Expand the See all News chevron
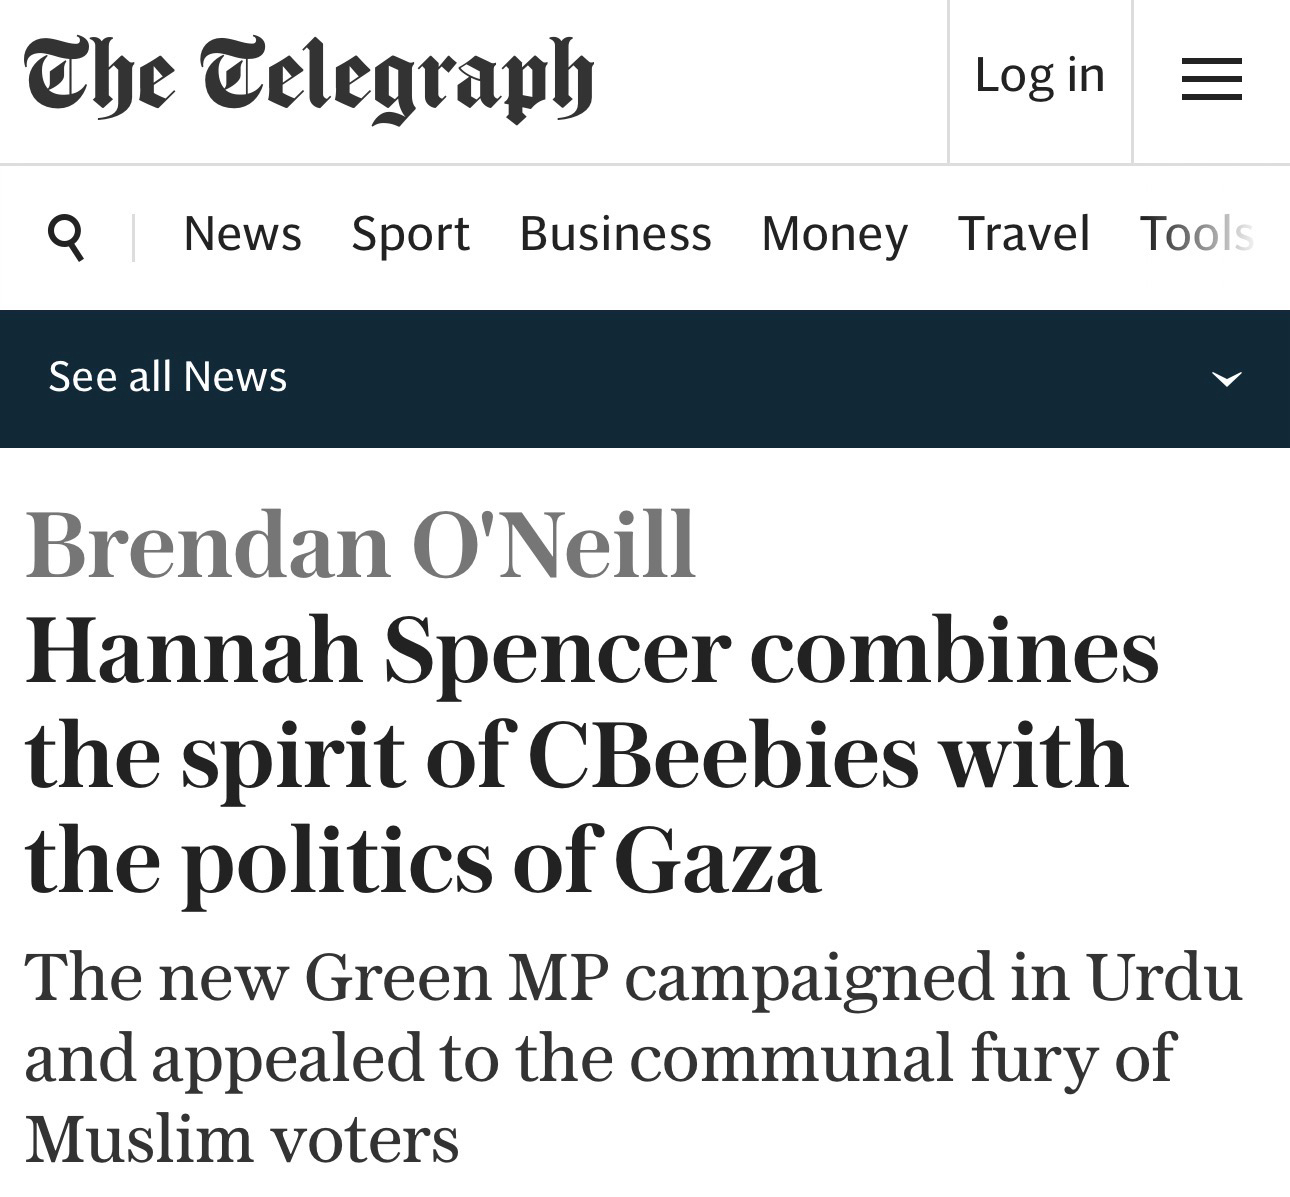Image resolution: width=1290 pixels, height=1197 pixels. point(1226,379)
